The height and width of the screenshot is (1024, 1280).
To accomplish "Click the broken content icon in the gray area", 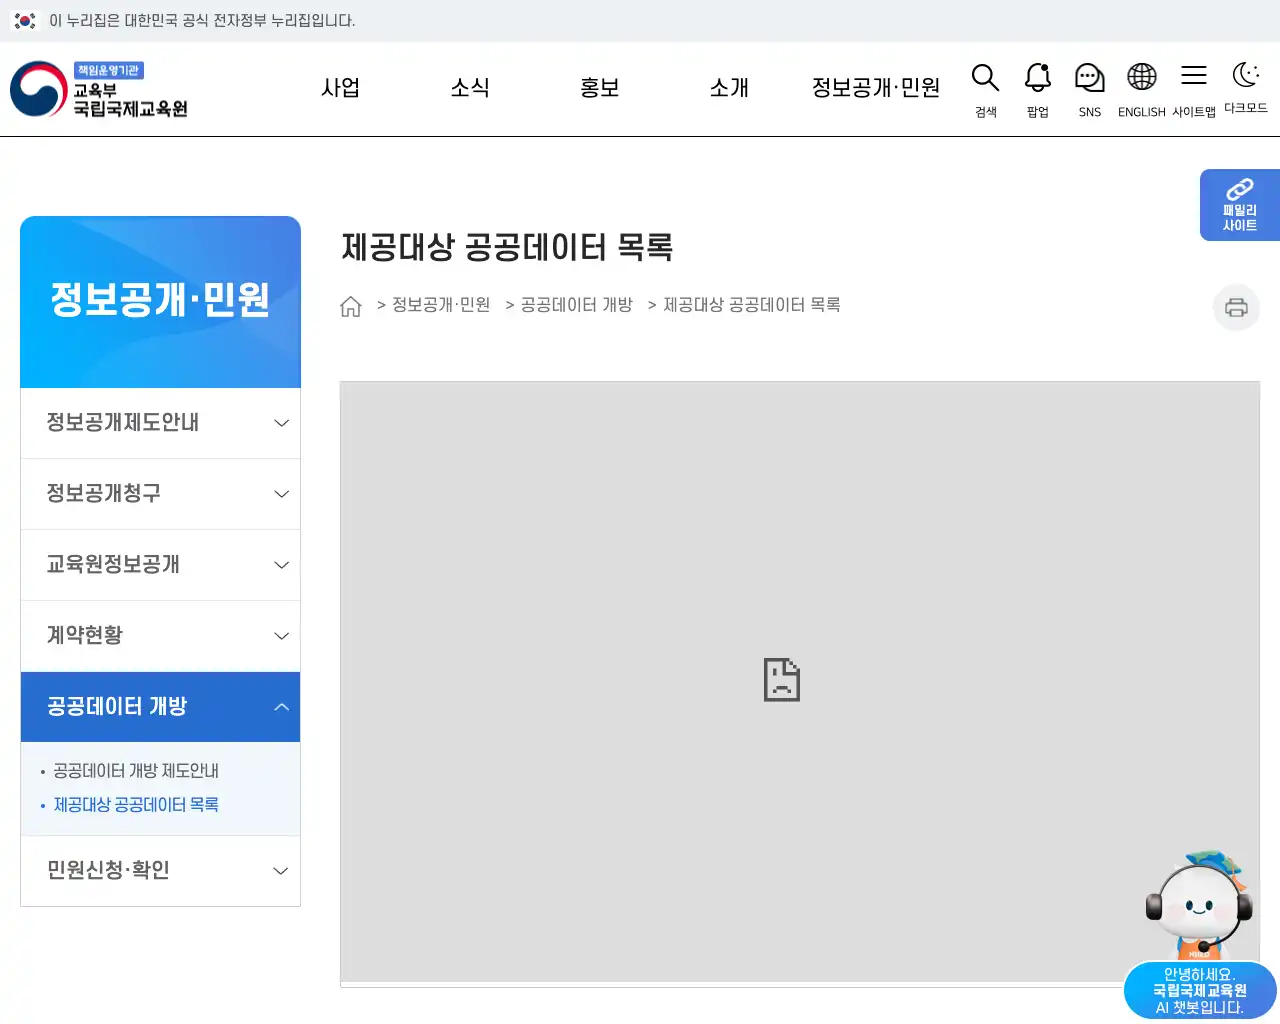I will [x=782, y=680].
